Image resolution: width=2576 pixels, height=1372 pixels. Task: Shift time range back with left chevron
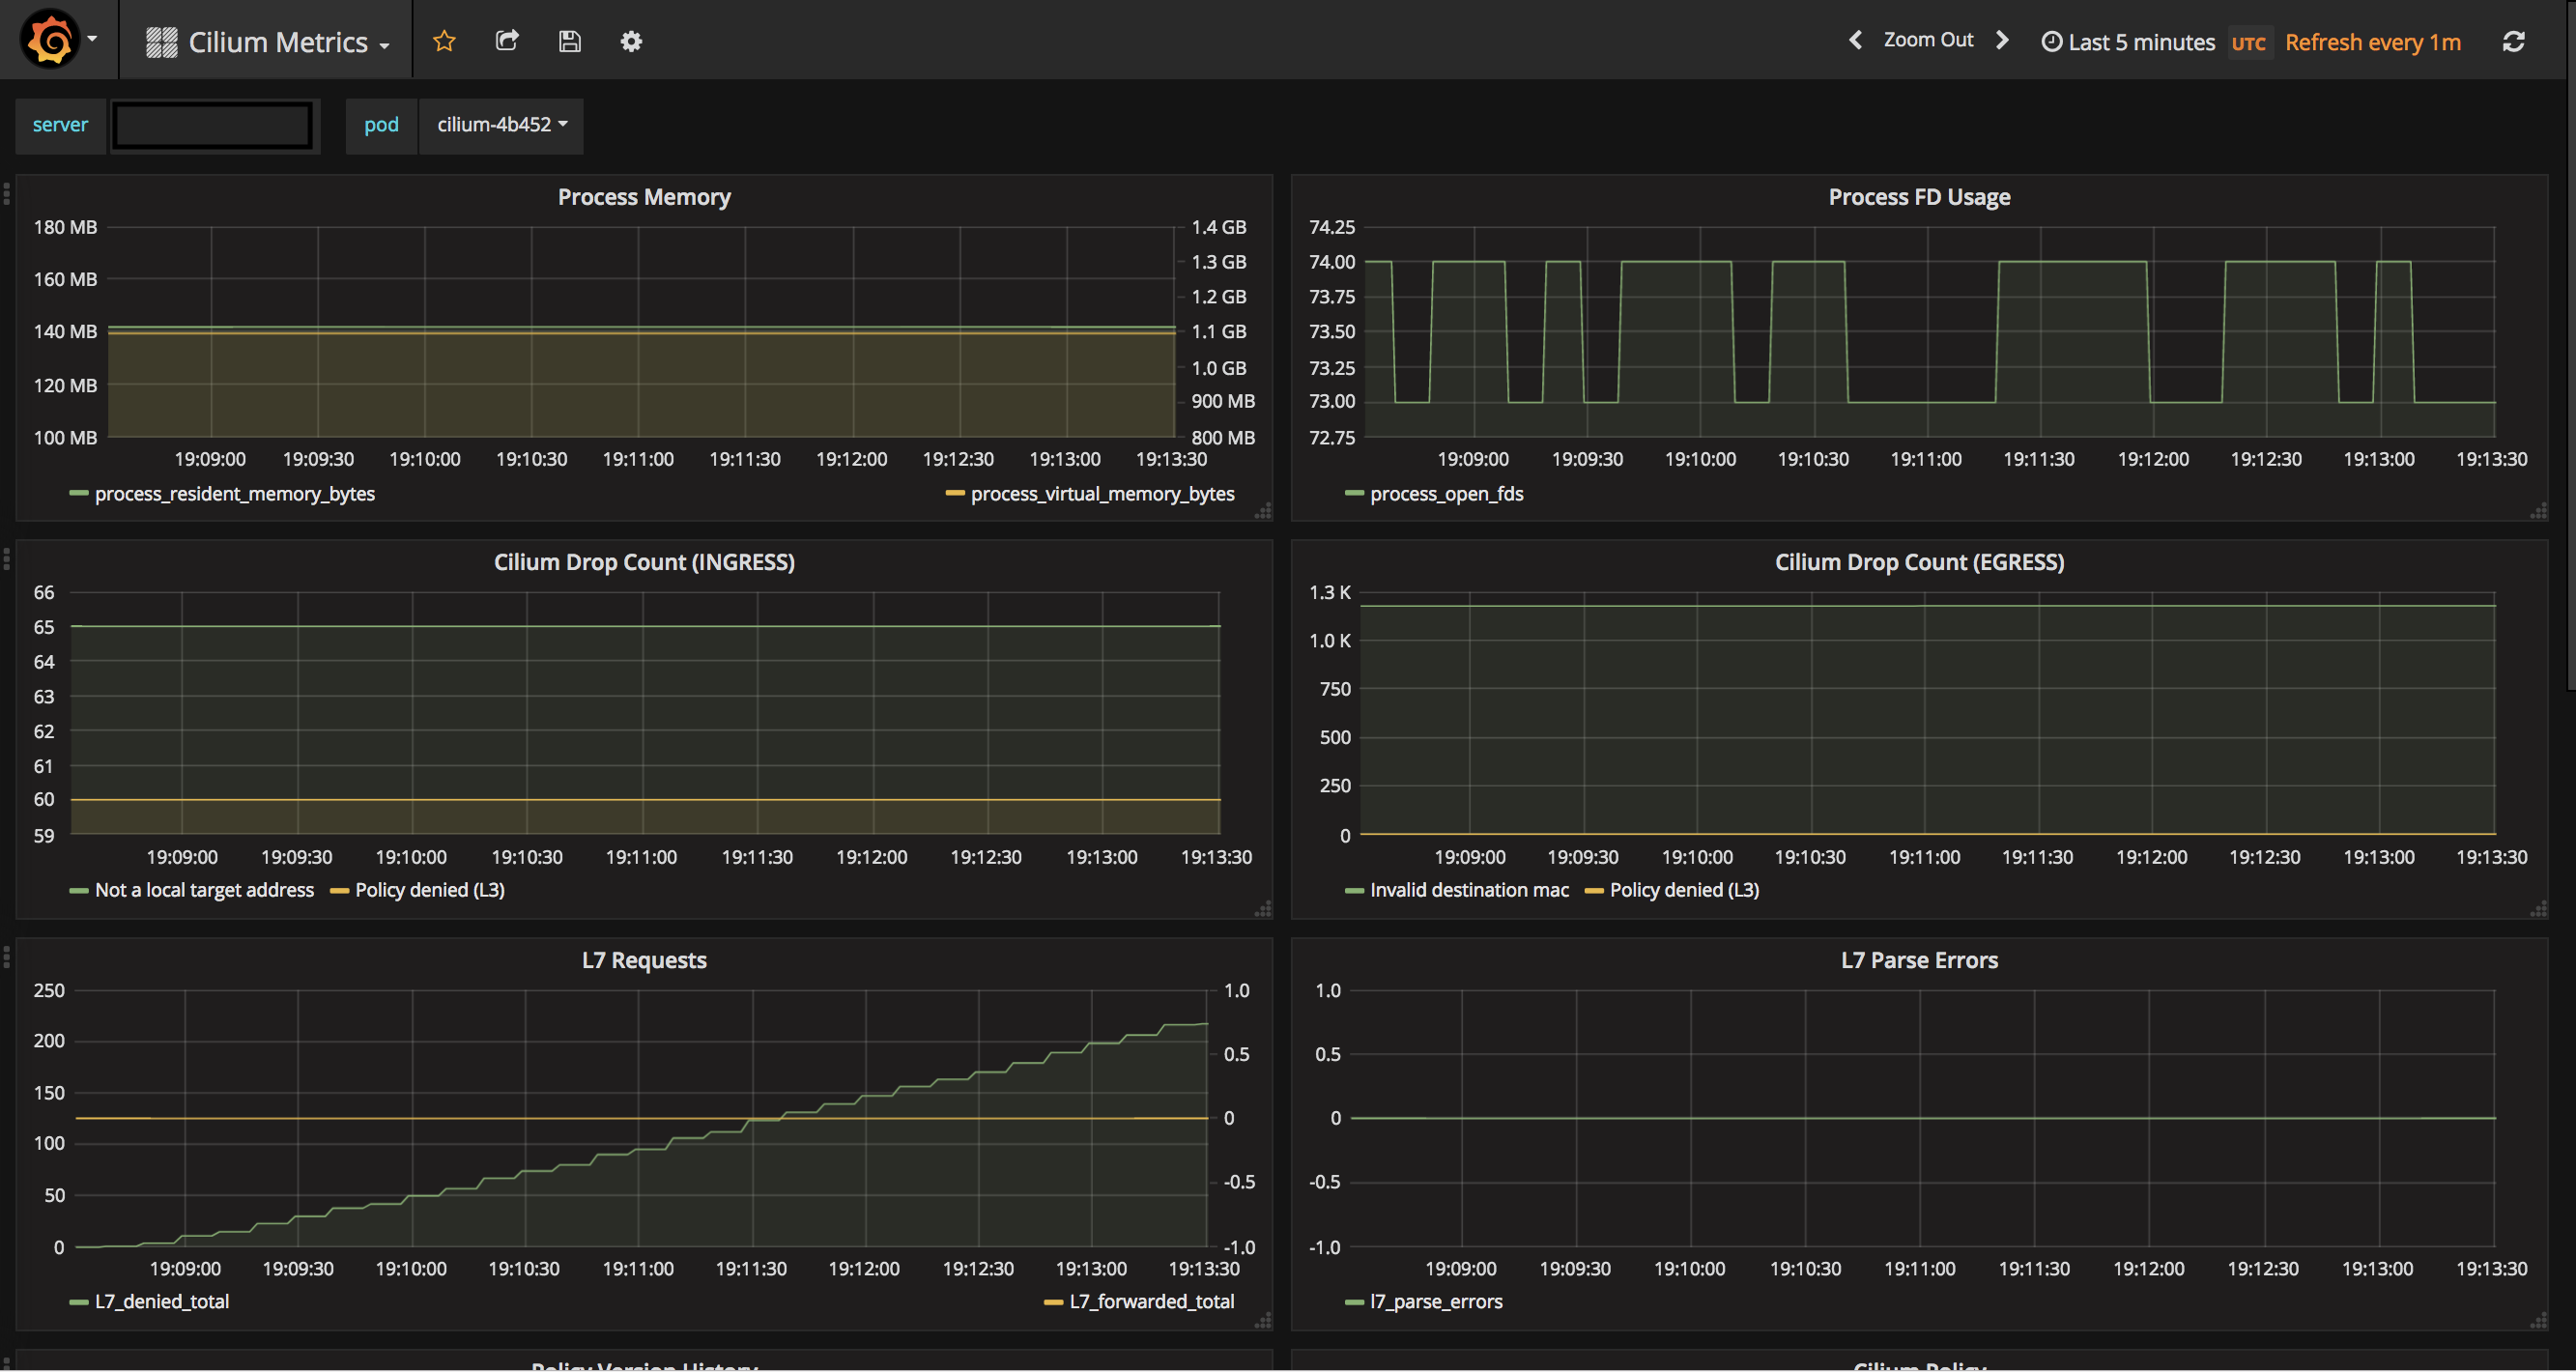click(x=1855, y=40)
